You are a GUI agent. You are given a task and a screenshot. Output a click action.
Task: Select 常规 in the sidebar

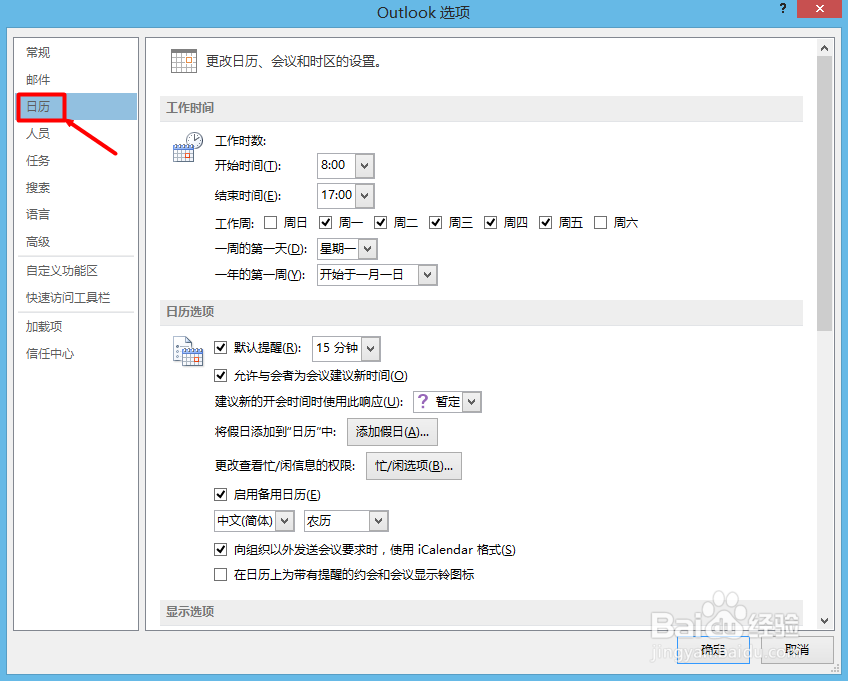75,52
